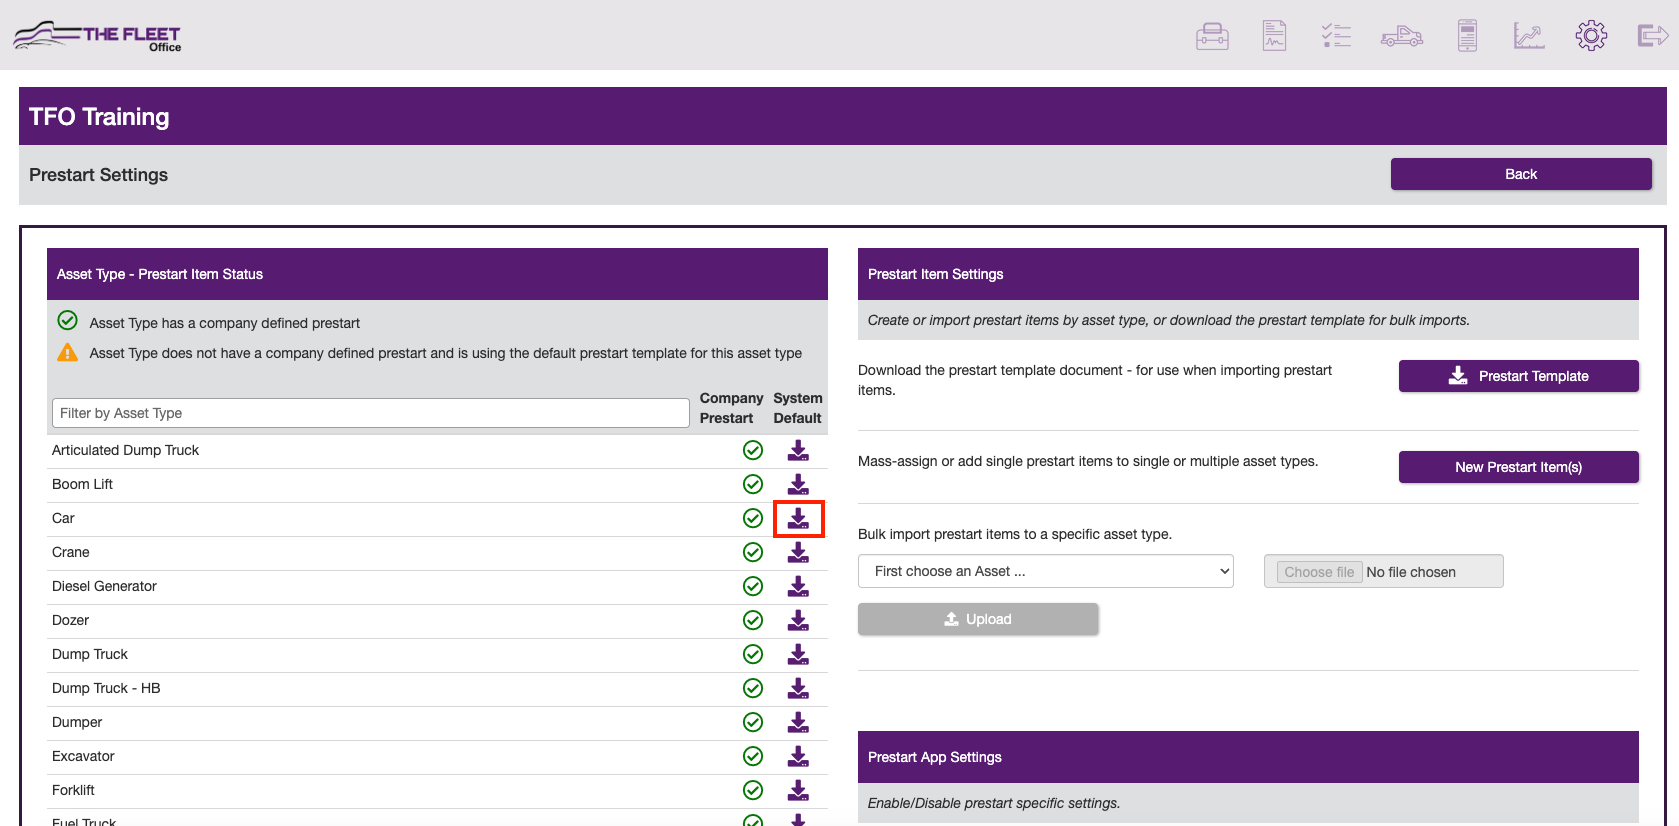Open the fleet vehicles icon in header
This screenshot has width=1679, height=826.
(x=1402, y=36)
